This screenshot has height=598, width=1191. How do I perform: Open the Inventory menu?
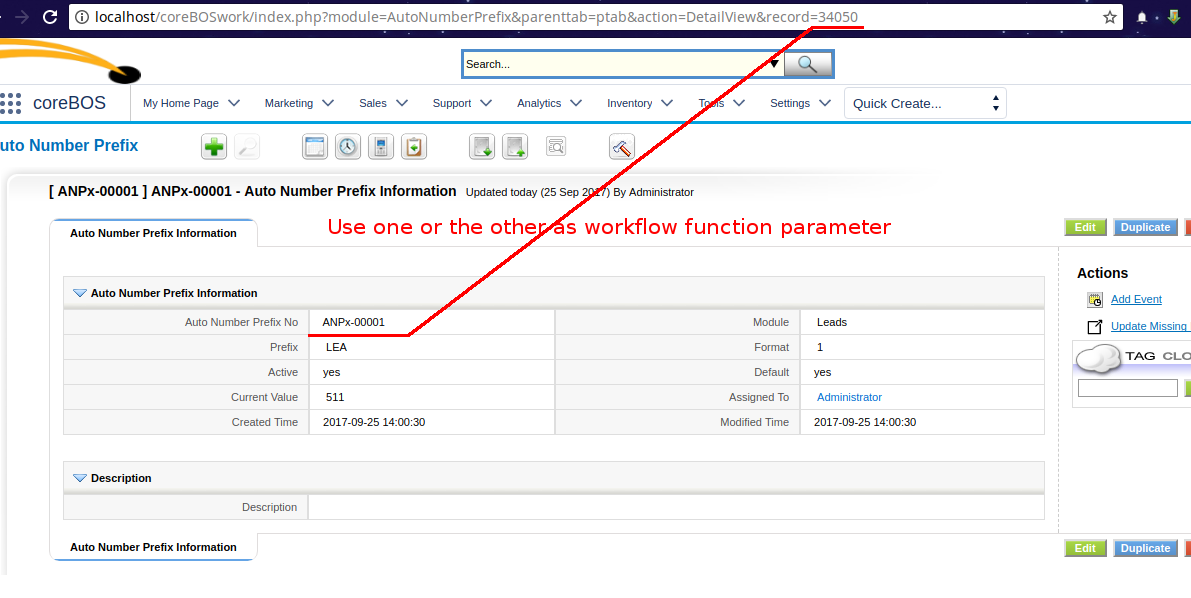tap(639, 103)
